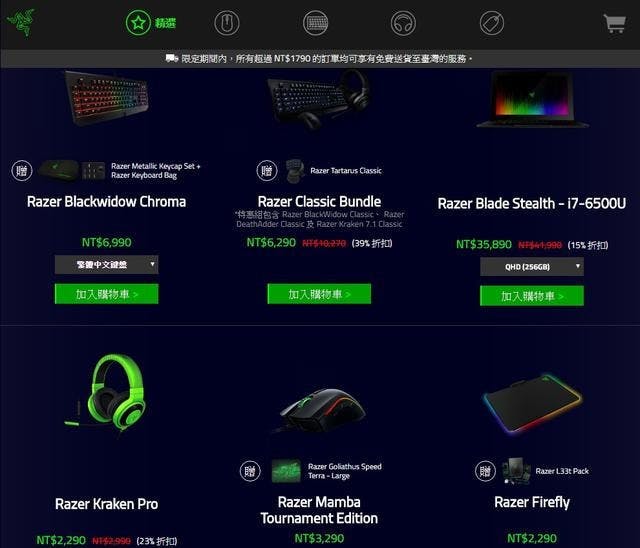Click the Razer Blade Stealth laptop image
The width and height of the screenshot is (640, 548).
532,99
